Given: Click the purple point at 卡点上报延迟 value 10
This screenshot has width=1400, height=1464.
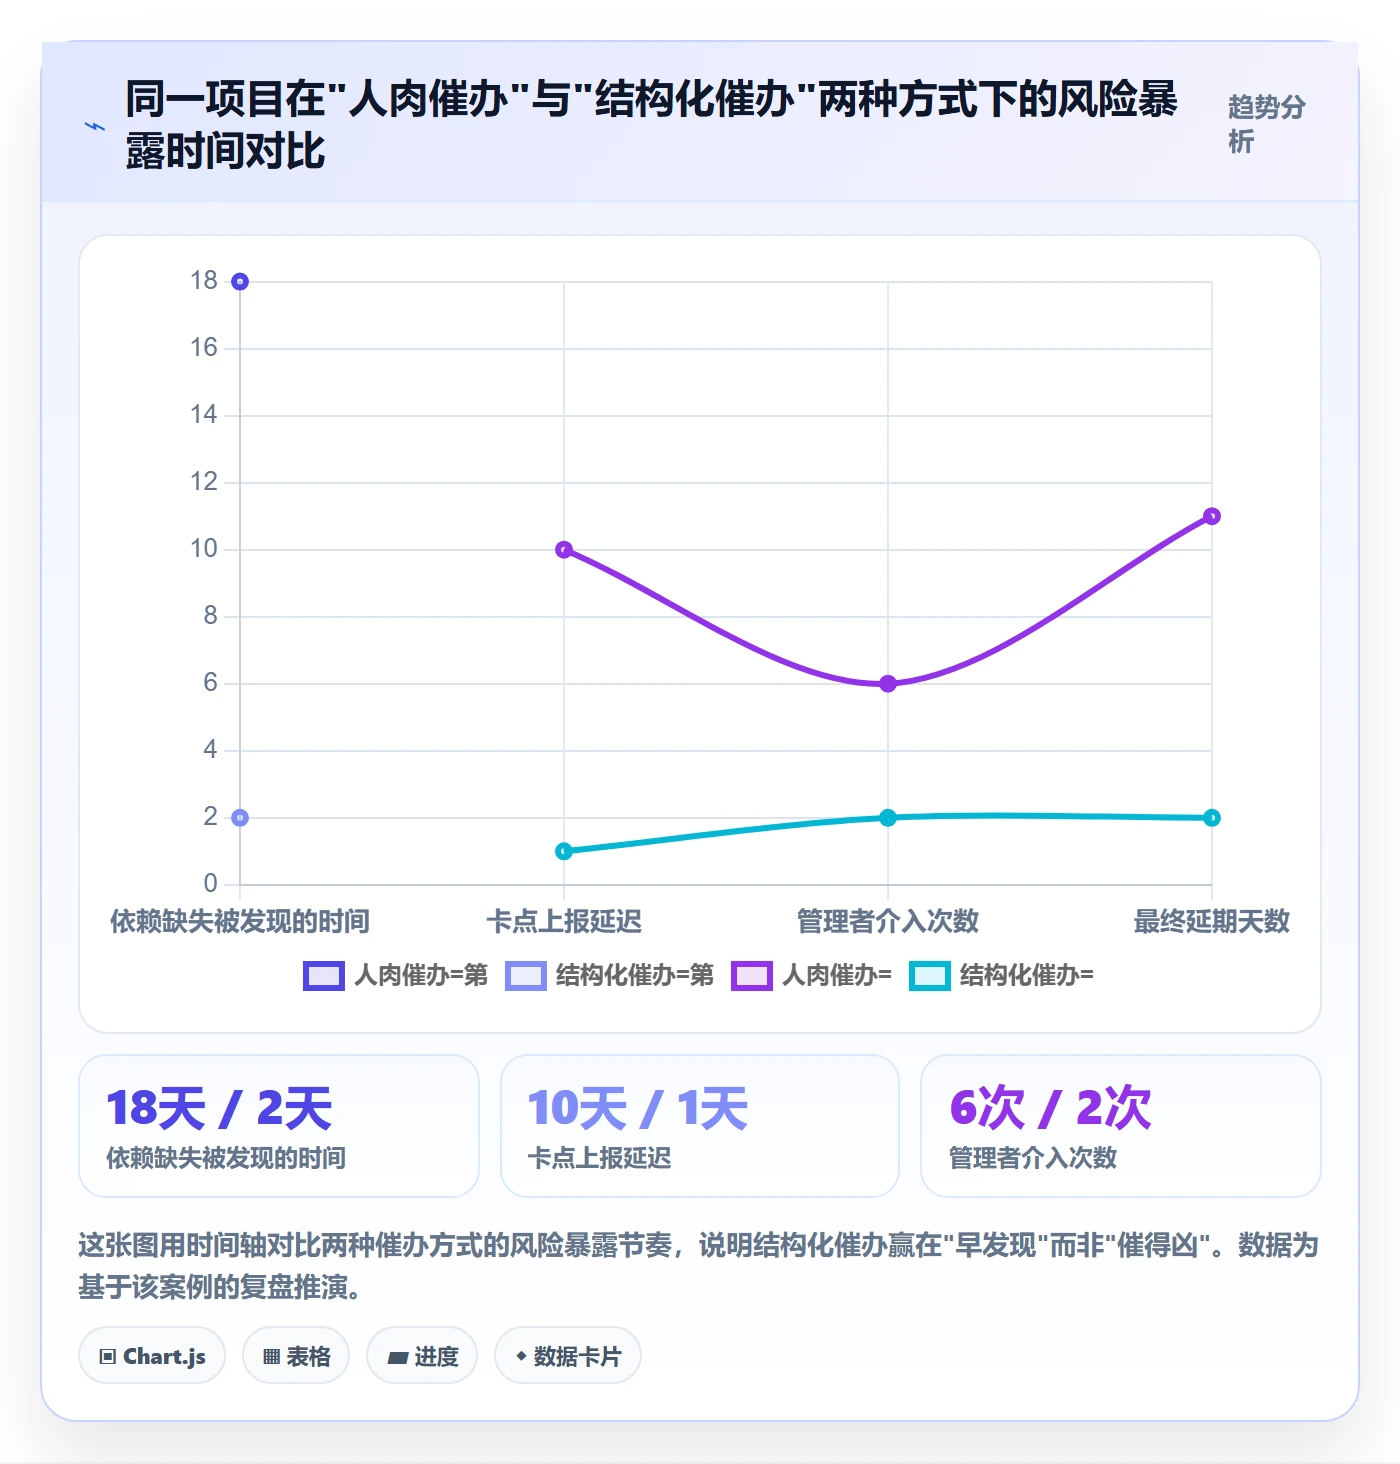Looking at the screenshot, I should (x=564, y=550).
